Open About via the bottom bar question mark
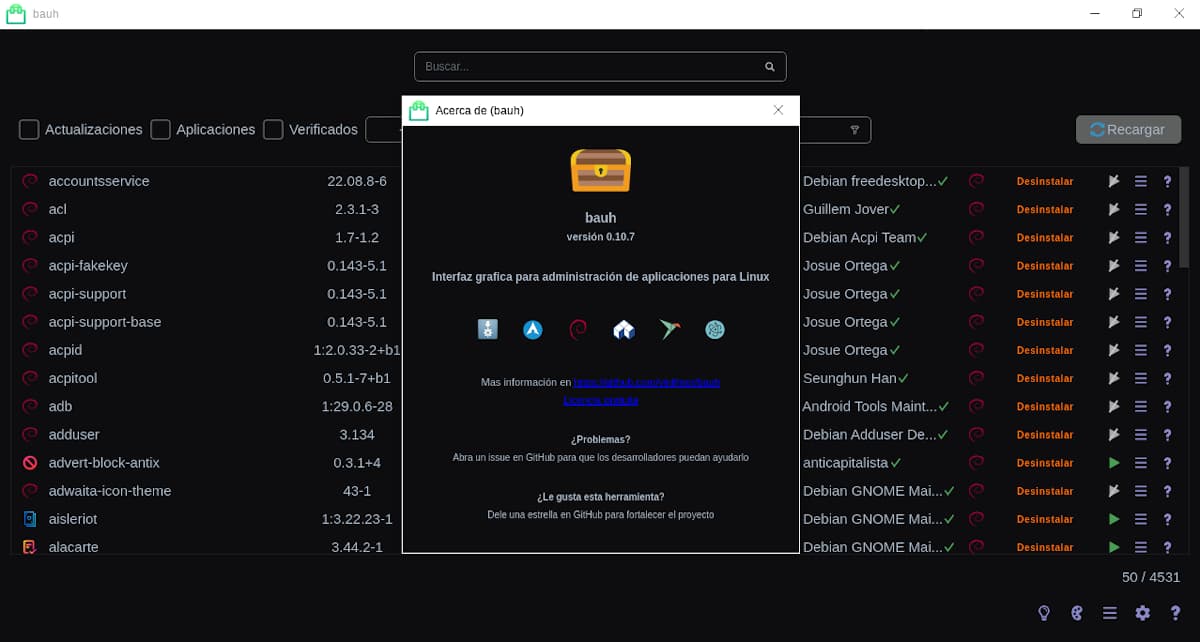 tap(1175, 613)
